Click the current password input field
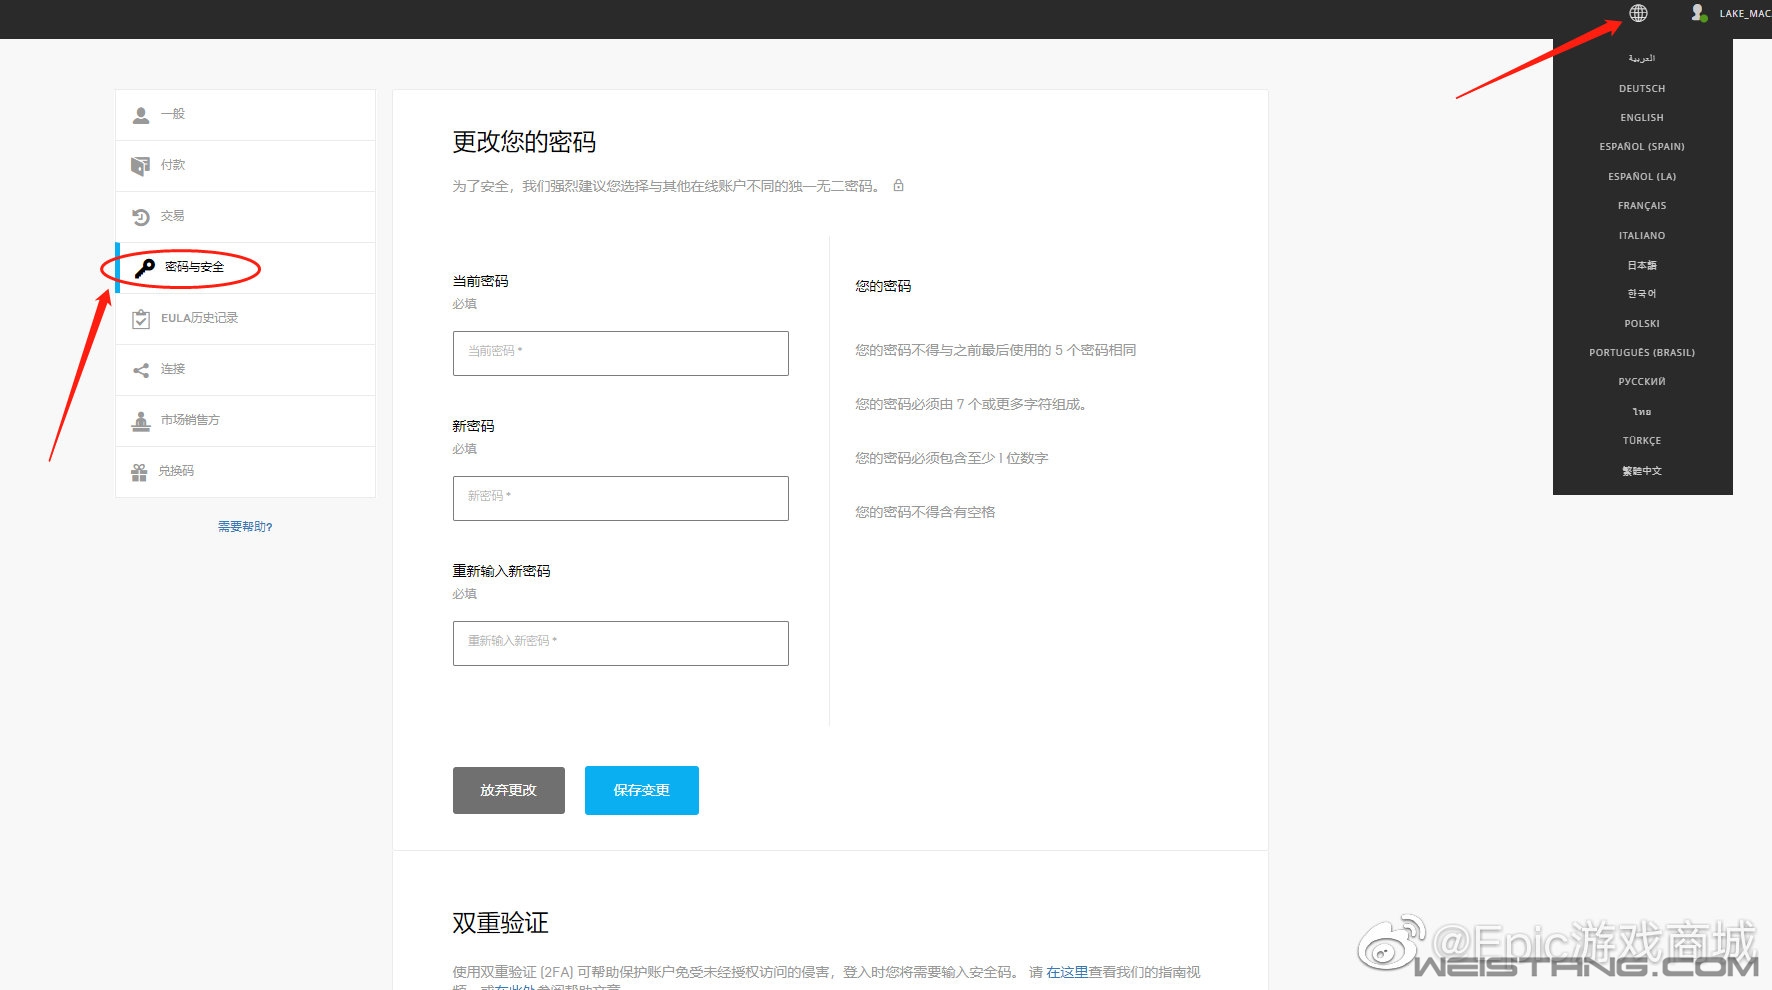Viewport: 1772px width, 990px height. point(620,353)
